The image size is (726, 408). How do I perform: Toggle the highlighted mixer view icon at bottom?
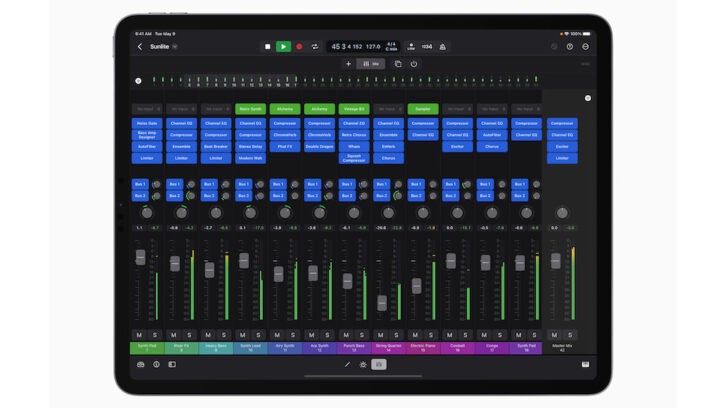pos(379,364)
